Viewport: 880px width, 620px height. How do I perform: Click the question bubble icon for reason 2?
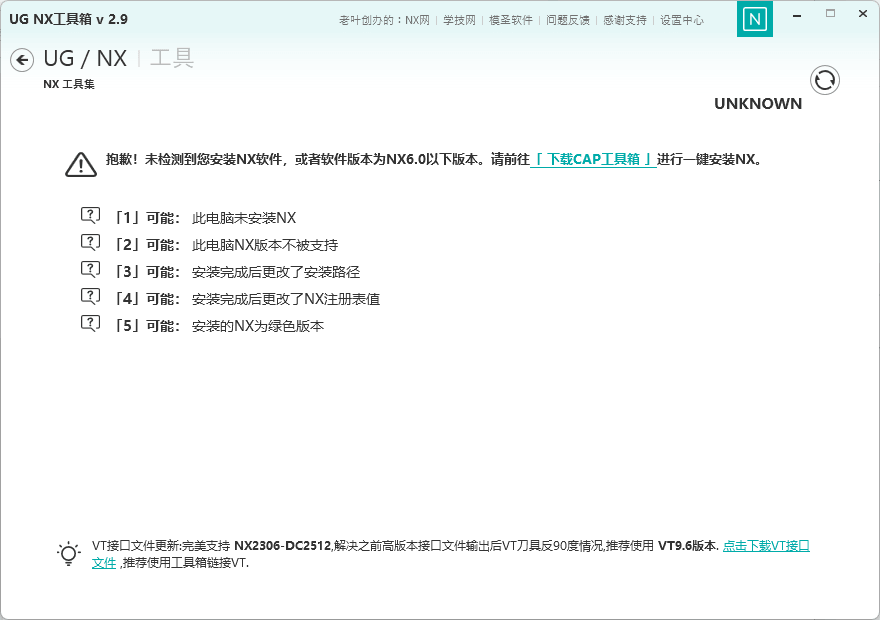coord(90,243)
